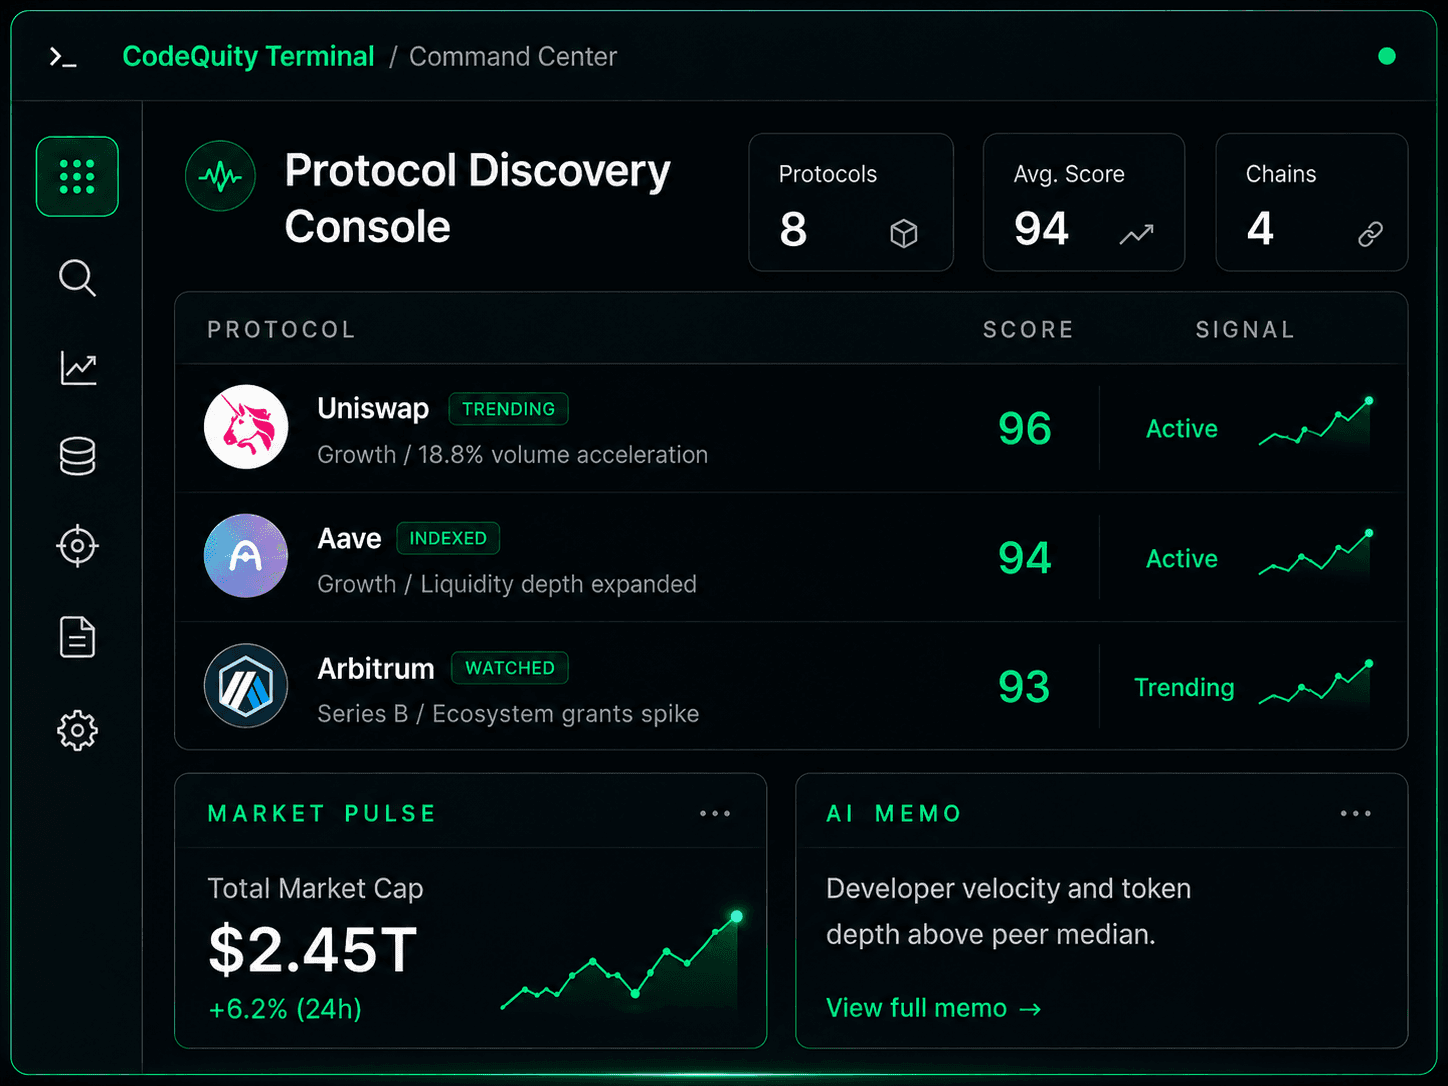Click the chain link icon in Chains card
This screenshot has height=1086, width=1448.
pyautogui.click(x=1370, y=234)
